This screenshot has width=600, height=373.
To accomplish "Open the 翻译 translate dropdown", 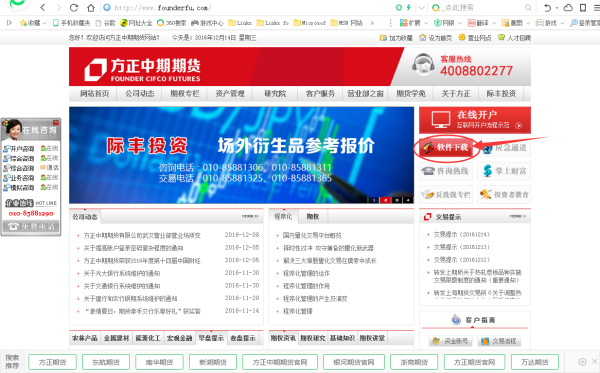I will coord(482,23).
